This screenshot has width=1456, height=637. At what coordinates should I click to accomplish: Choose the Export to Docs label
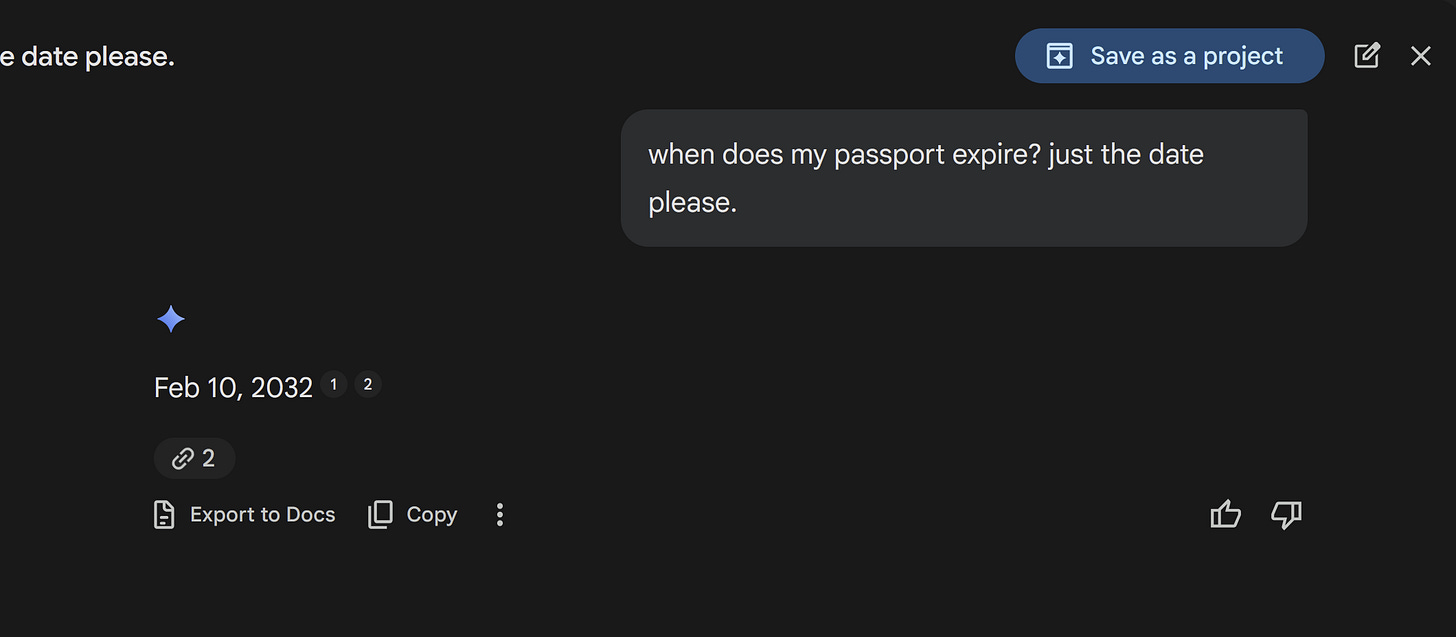(262, 515)
